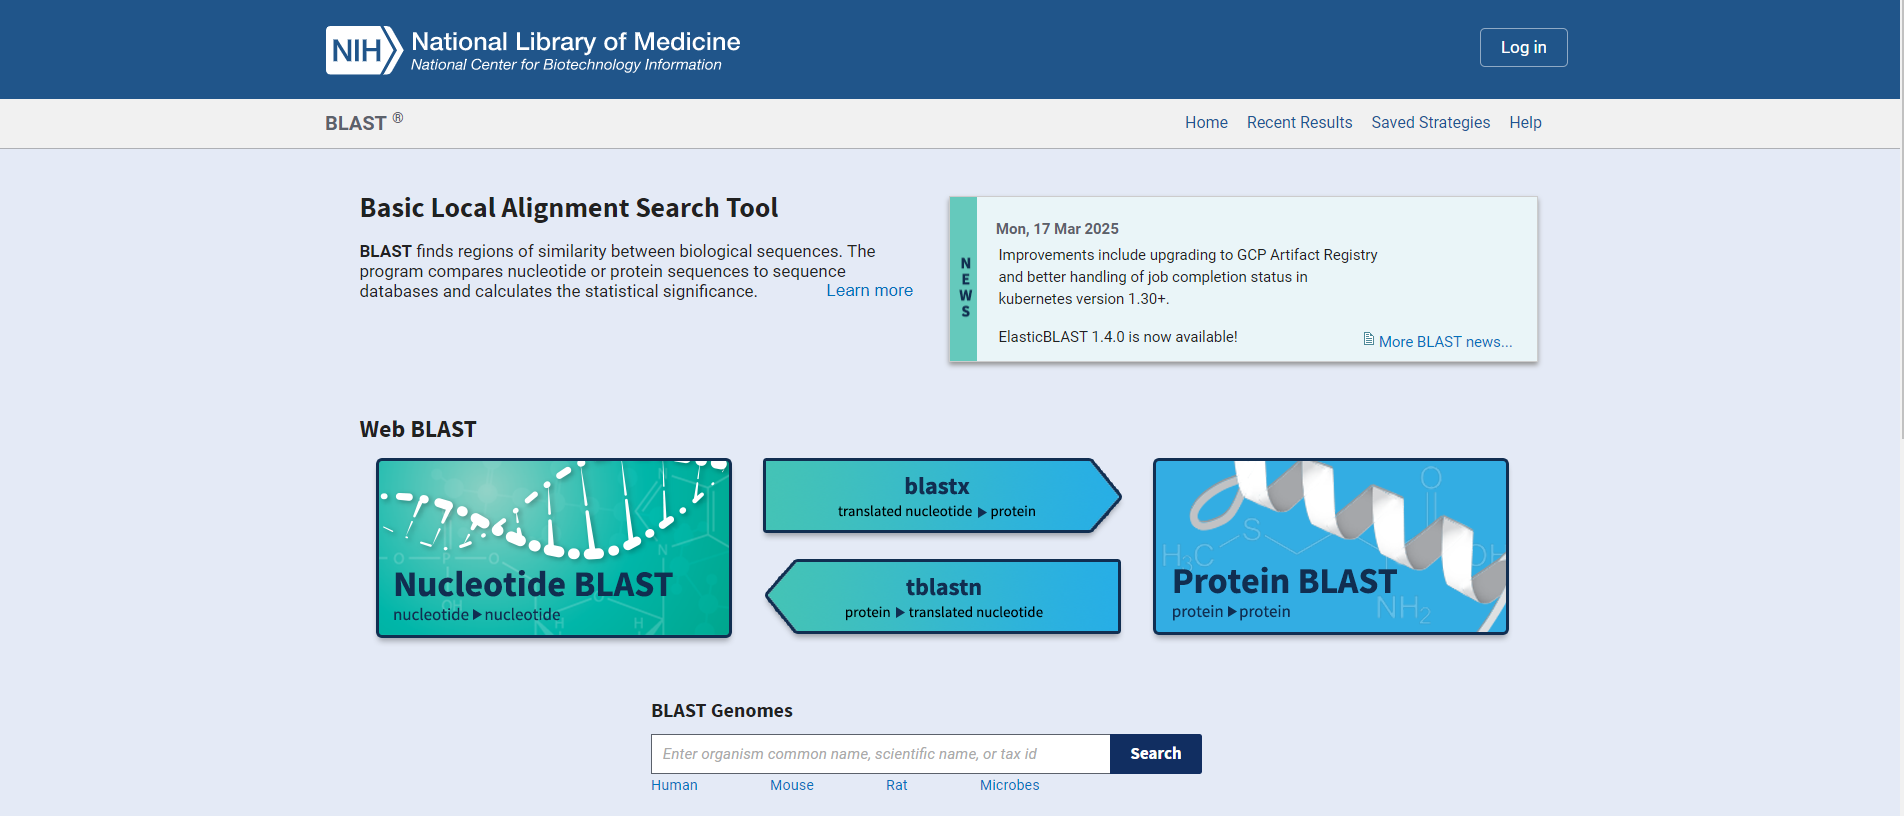1904x816 pixels.
Task: Select the blastx arrow tile
Action: click(936, 496)
